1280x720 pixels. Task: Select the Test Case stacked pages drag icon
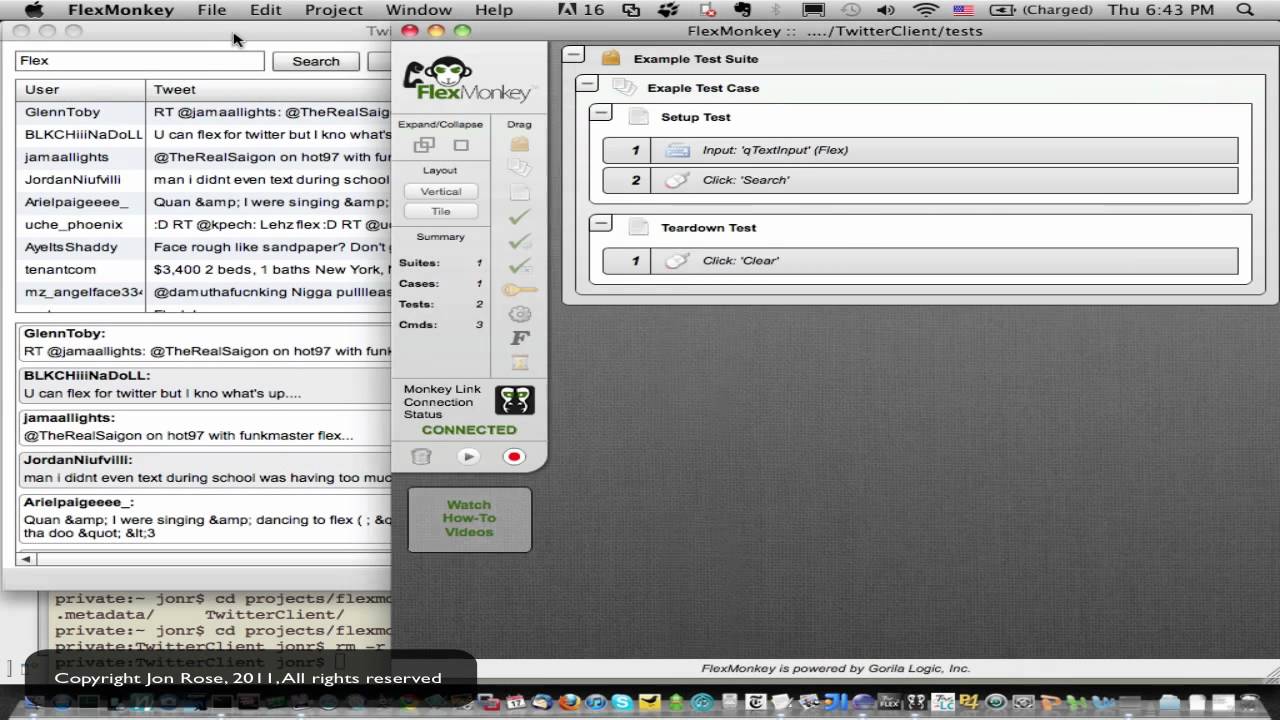(519, 168)
